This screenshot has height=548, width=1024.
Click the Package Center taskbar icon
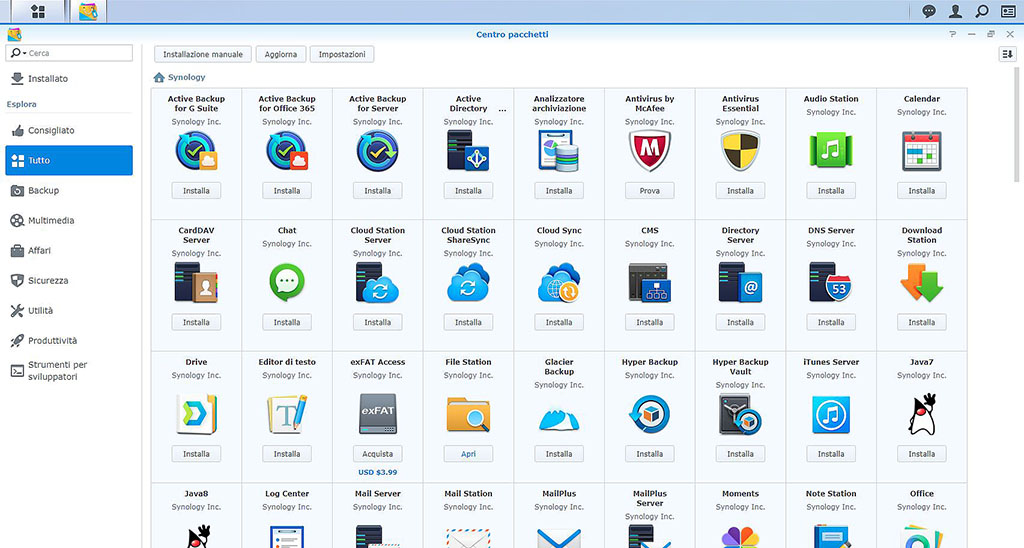pyautogui.click(x=88, y=11)
